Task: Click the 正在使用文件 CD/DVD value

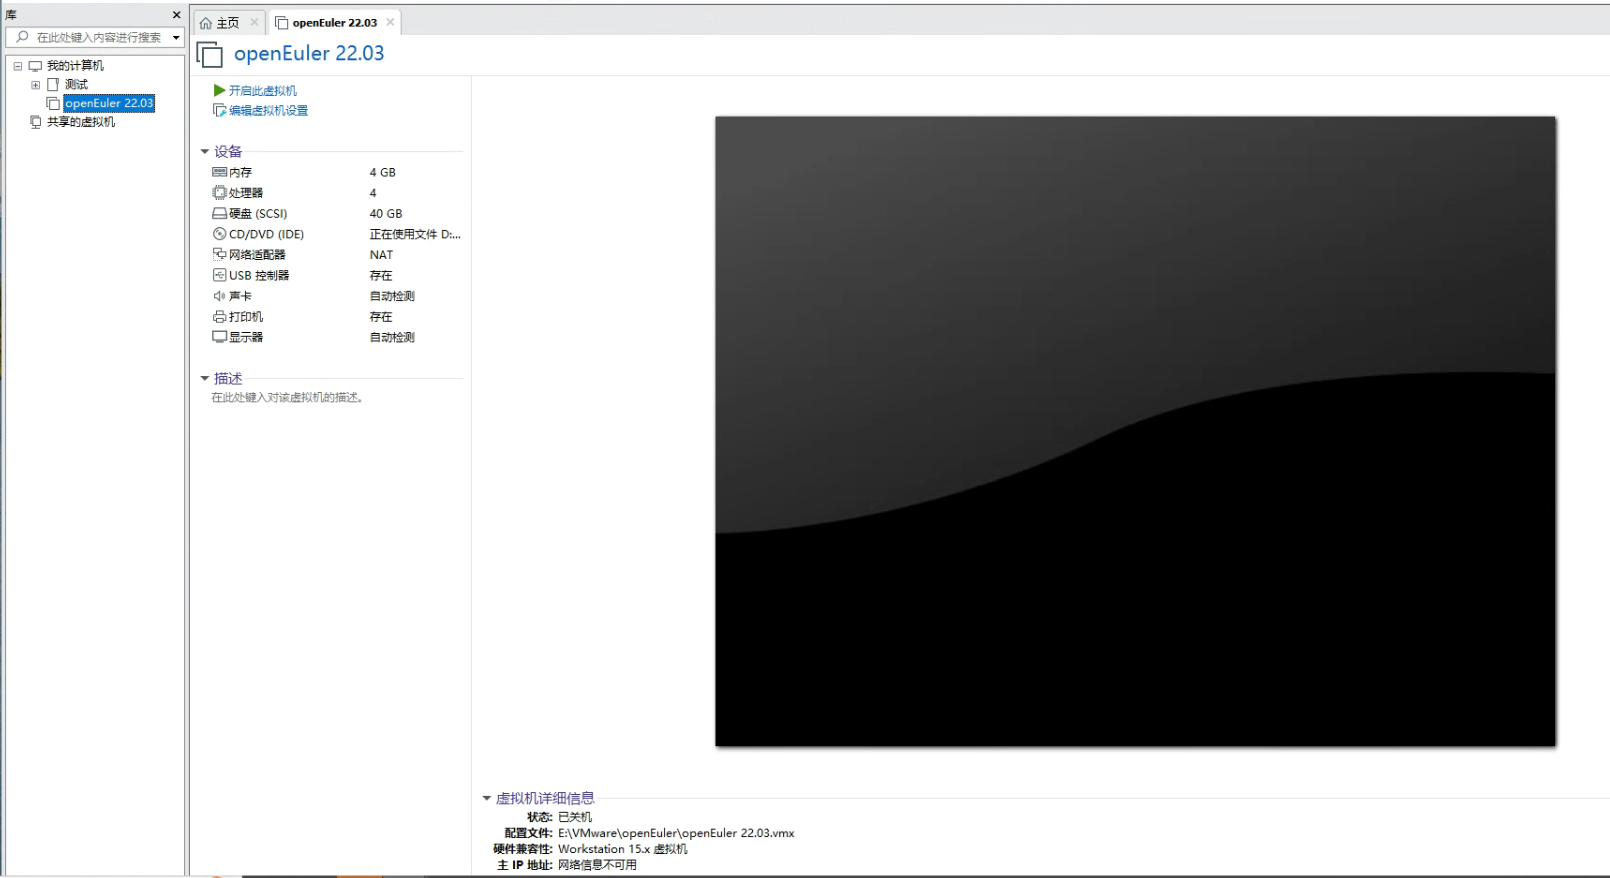Action: (x=415, y=234)
